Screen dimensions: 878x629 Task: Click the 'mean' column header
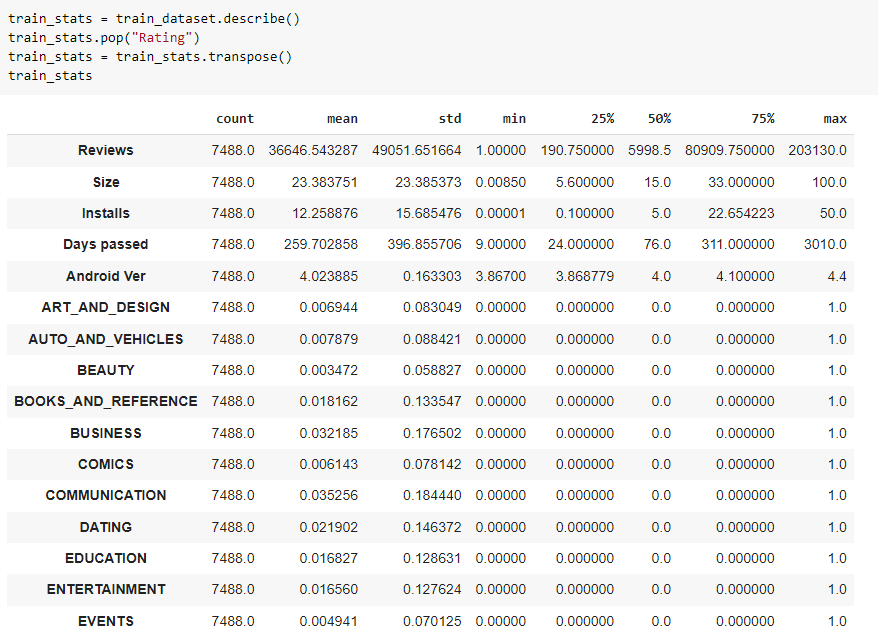342,119
